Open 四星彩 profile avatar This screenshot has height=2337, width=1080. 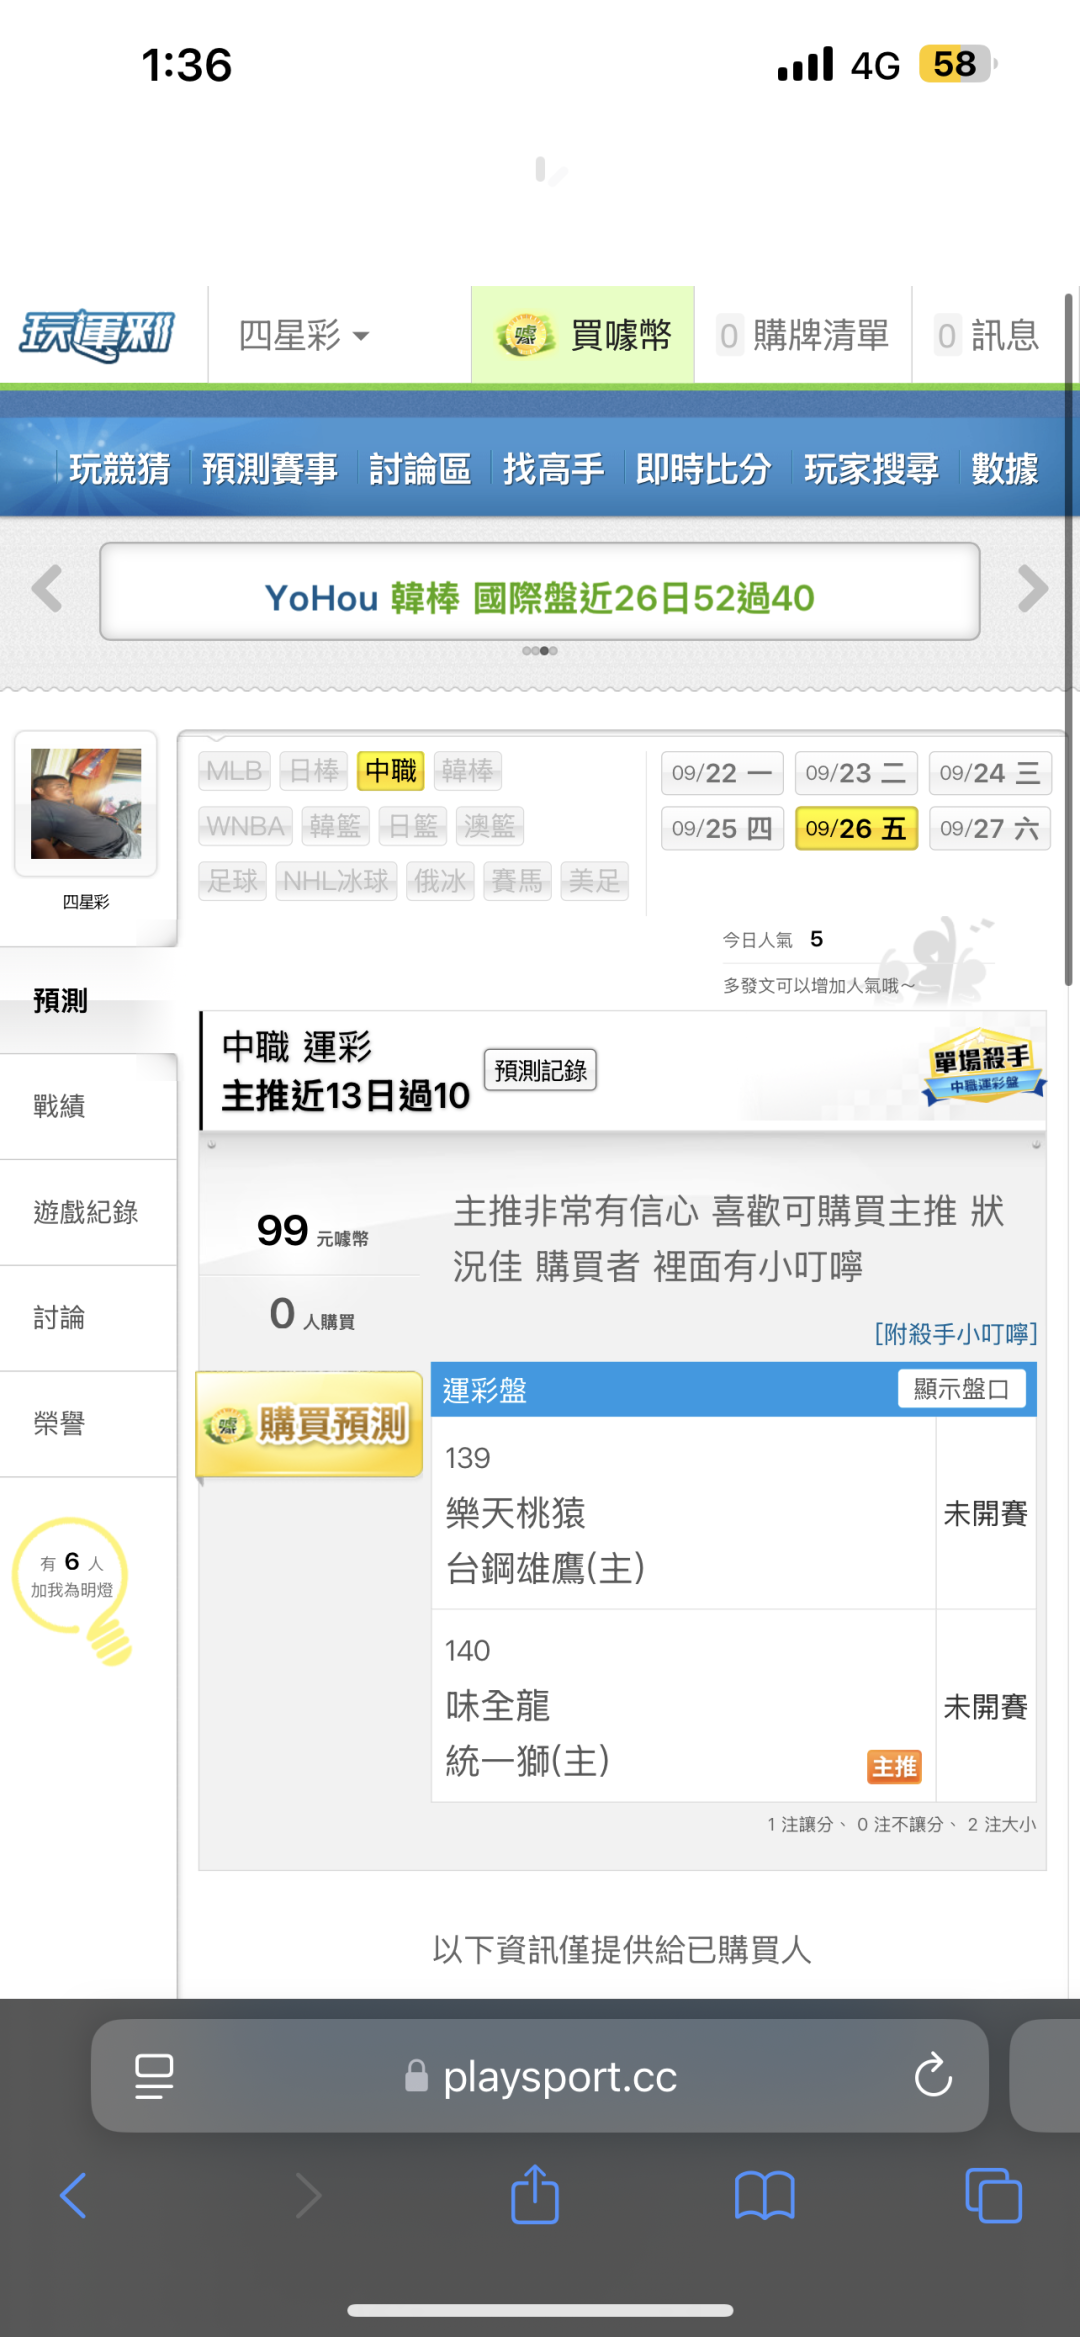pos(86,804)
